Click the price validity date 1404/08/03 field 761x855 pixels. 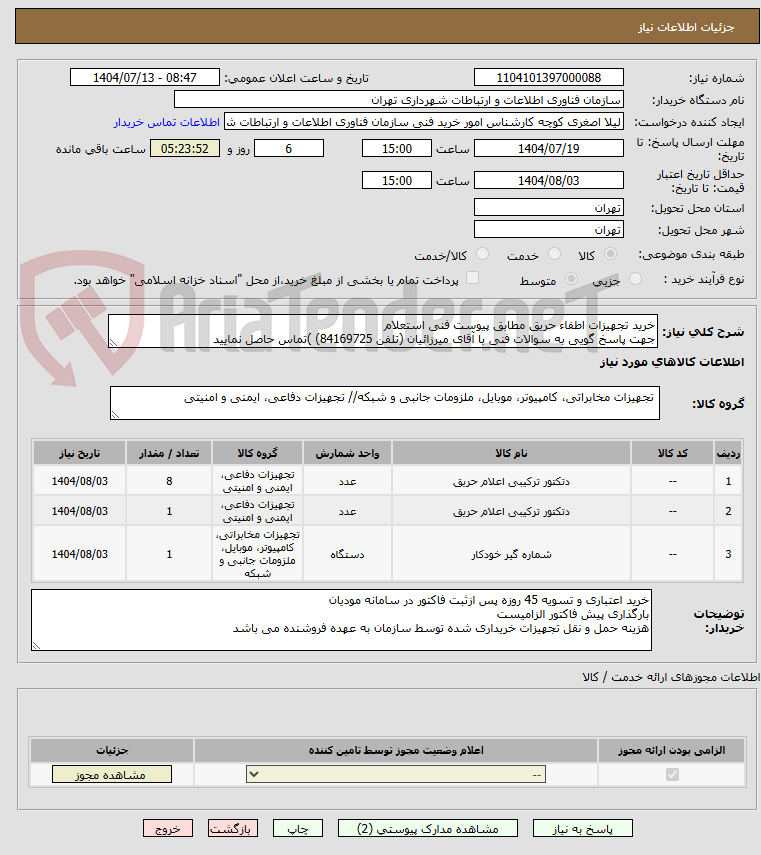point(549,180)
